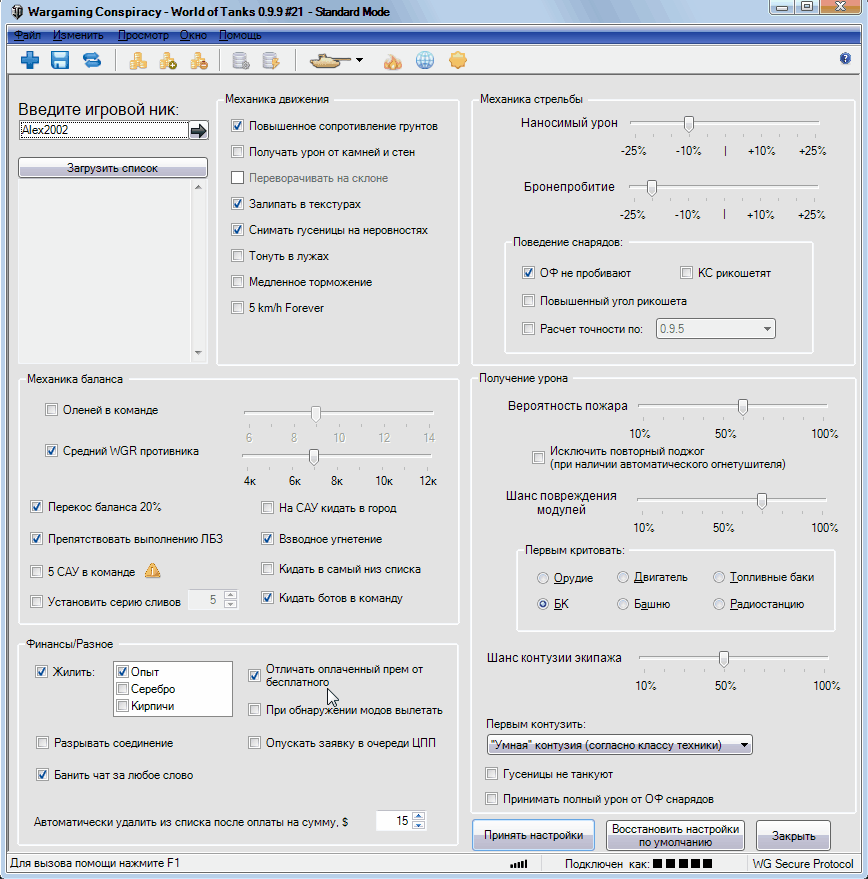Select the Двигатель radio button
Screen dimensions: 868x879
pos(623,578)
